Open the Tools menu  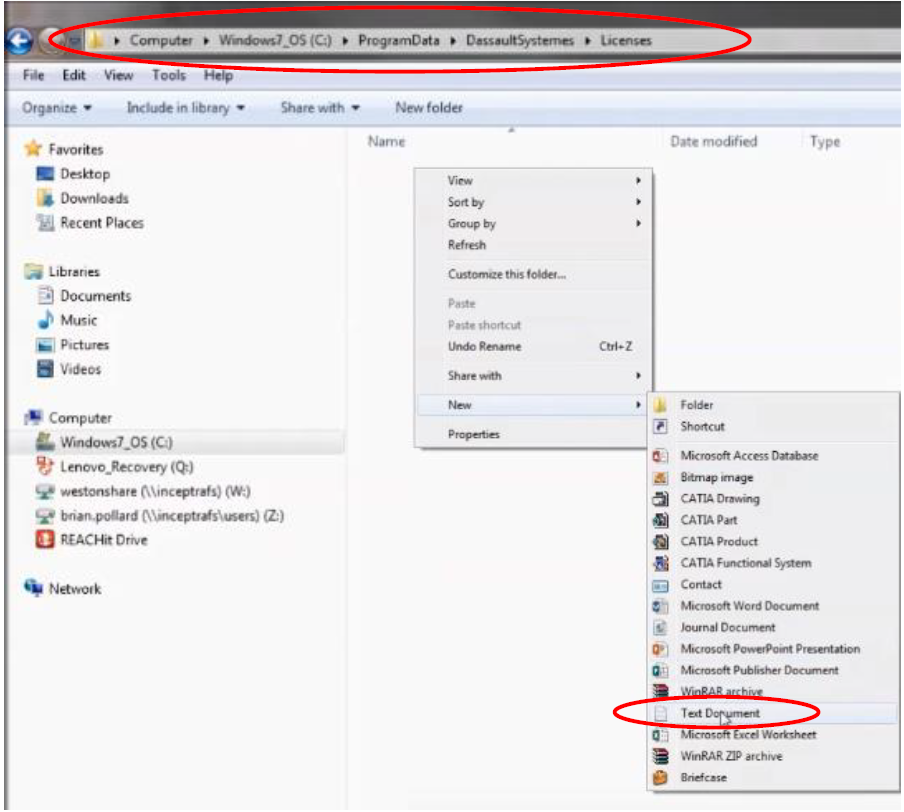click(169, 75)
